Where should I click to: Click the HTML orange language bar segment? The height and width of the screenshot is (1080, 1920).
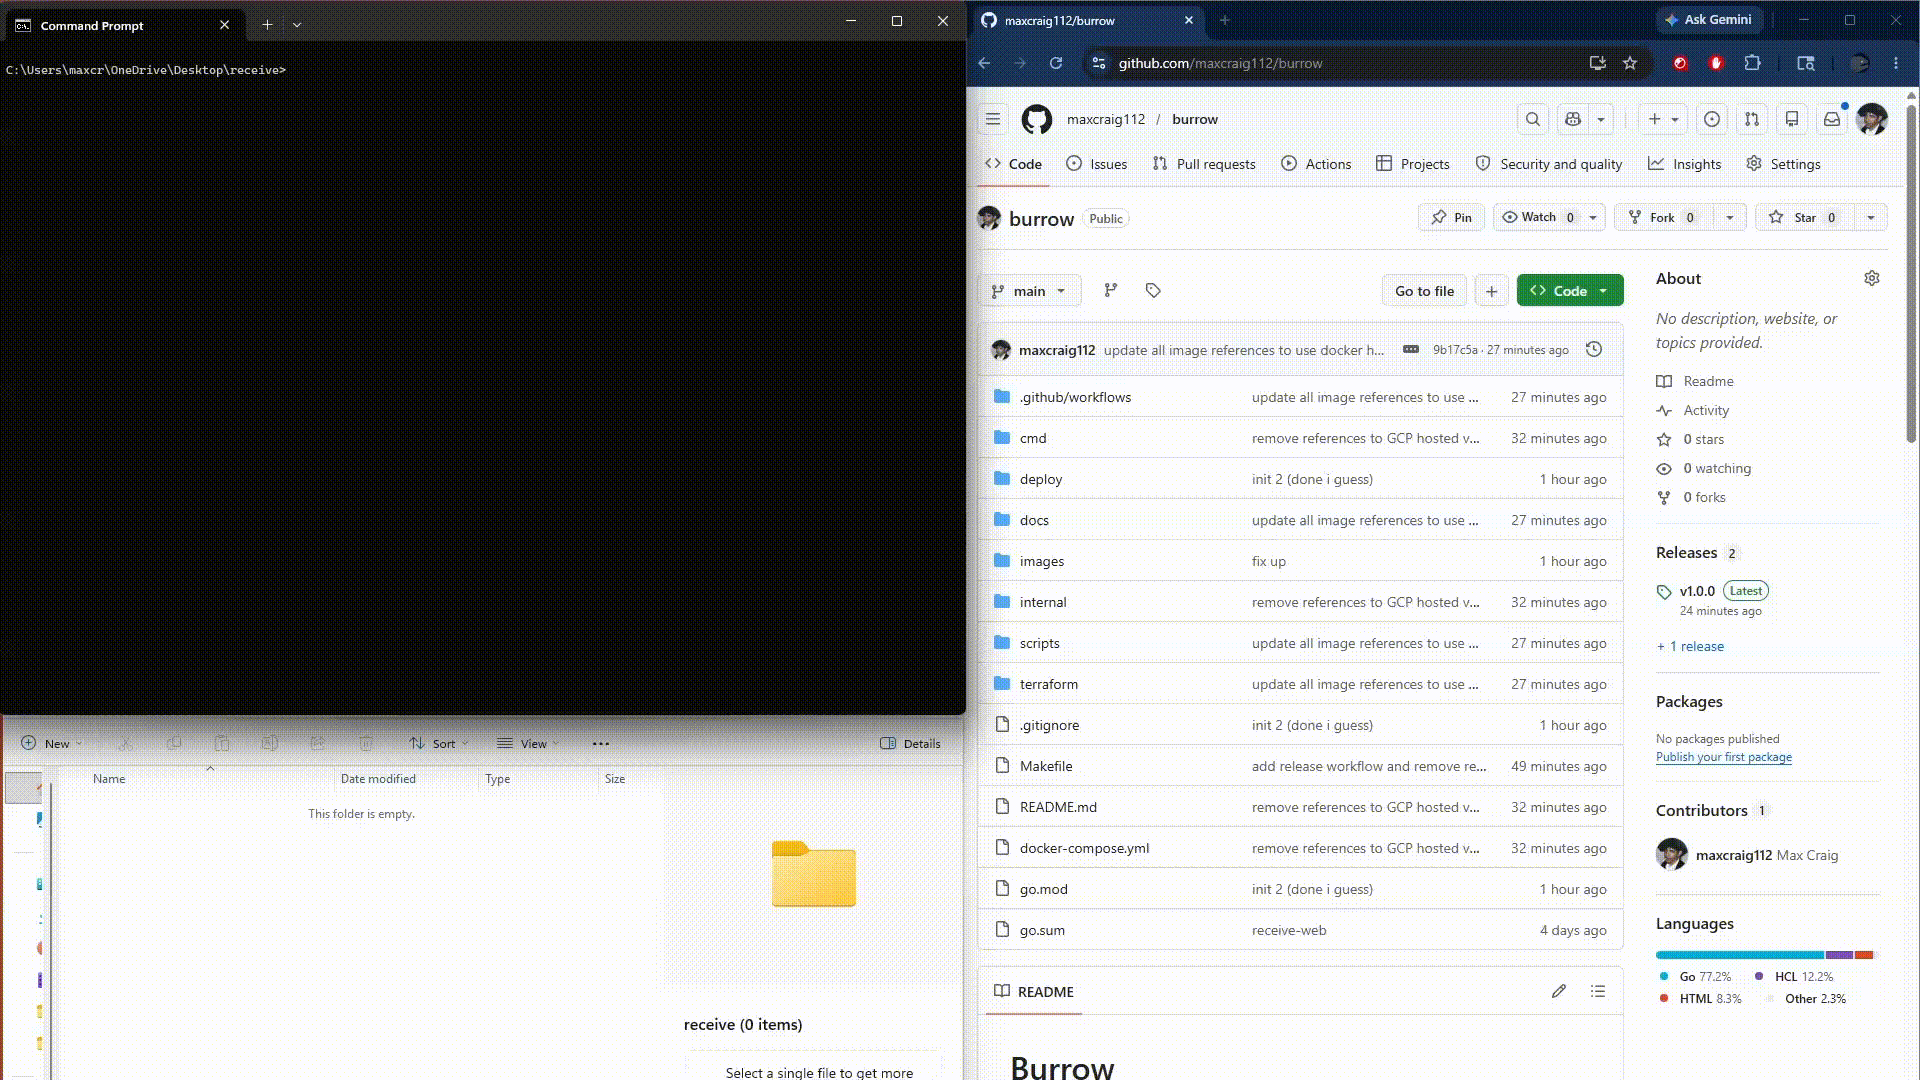tap(1864, 955)
